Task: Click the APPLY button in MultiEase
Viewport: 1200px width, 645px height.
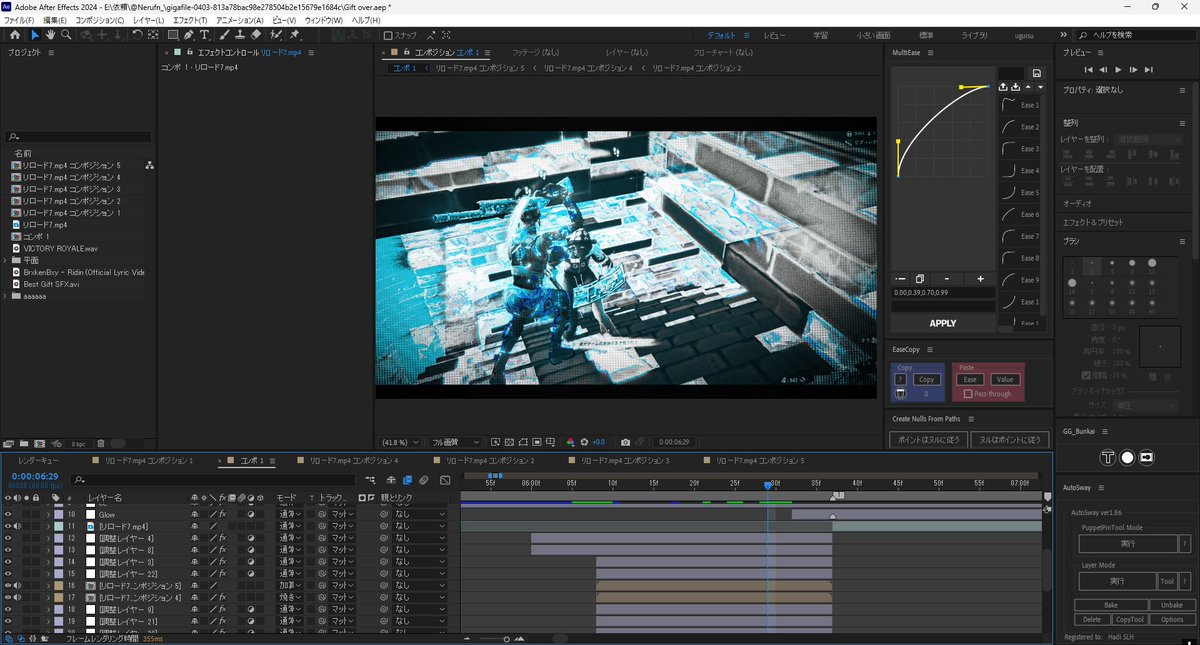Action: tap(942, 323)
